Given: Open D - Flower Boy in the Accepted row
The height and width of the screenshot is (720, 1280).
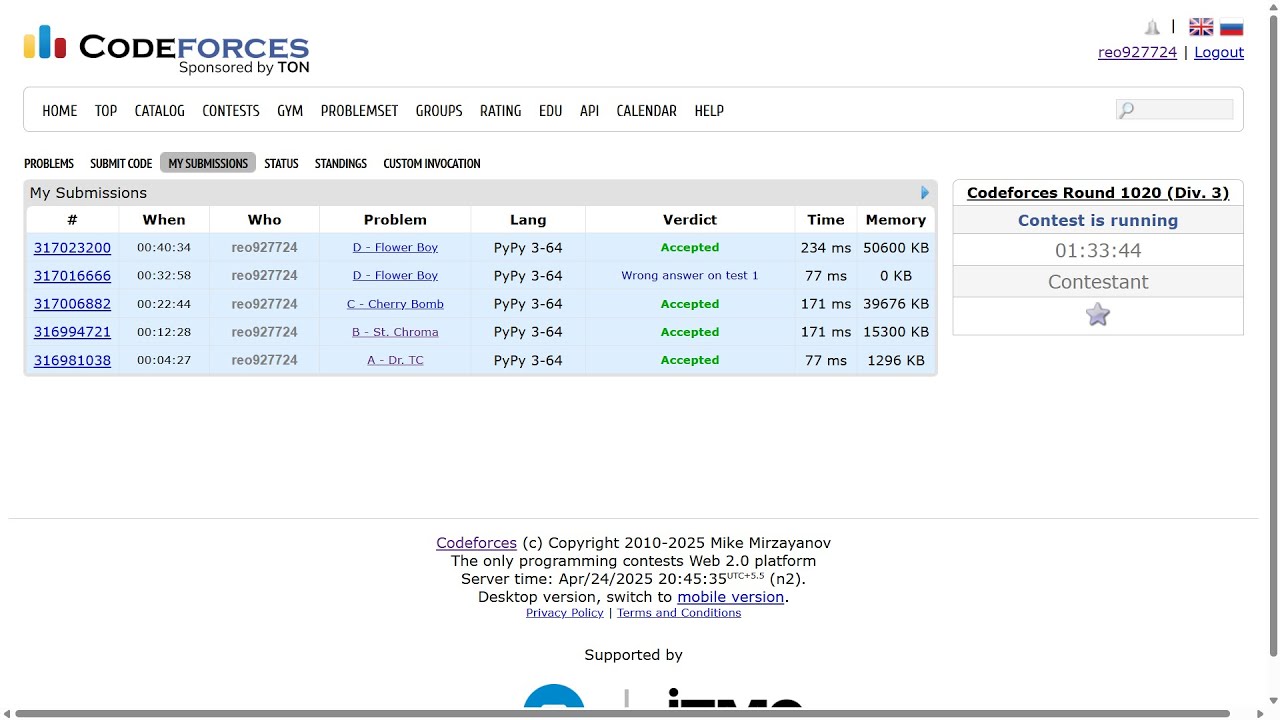Looking at the screenshot, I should tap(395, 248).
